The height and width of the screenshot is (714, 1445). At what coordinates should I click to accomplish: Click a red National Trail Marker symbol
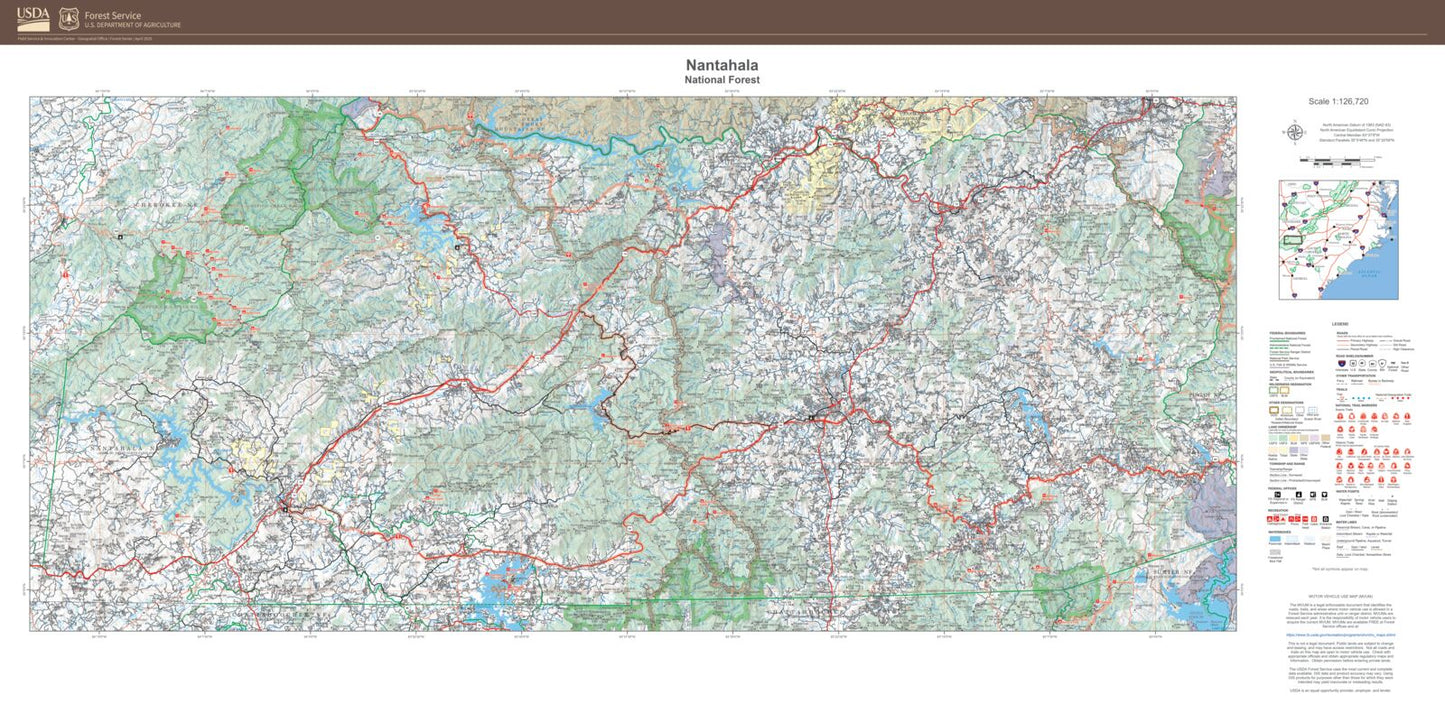click(x=1341, y=415)
